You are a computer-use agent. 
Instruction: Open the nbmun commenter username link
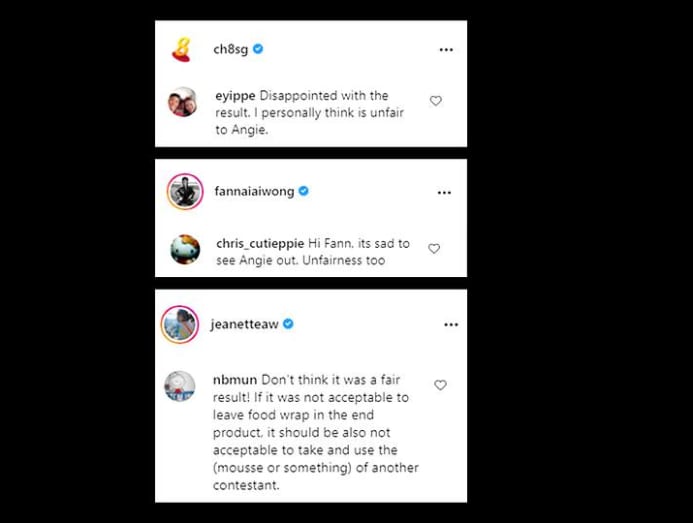pyautogui.click(x=235, y=380)
